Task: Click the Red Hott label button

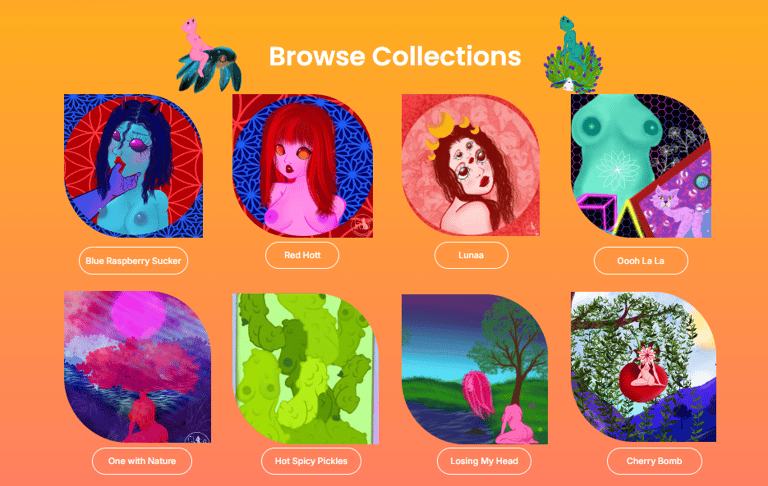Action: coord(302,255)
